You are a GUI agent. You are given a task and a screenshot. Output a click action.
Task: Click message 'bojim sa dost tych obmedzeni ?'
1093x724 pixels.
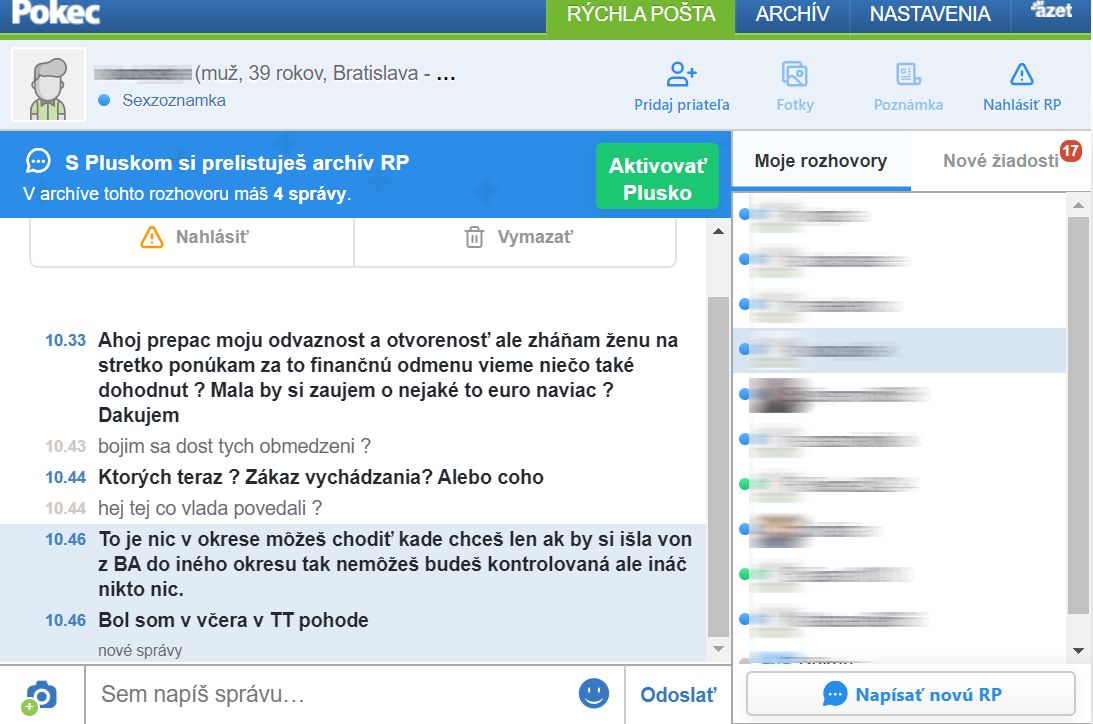tap(234, 446)
